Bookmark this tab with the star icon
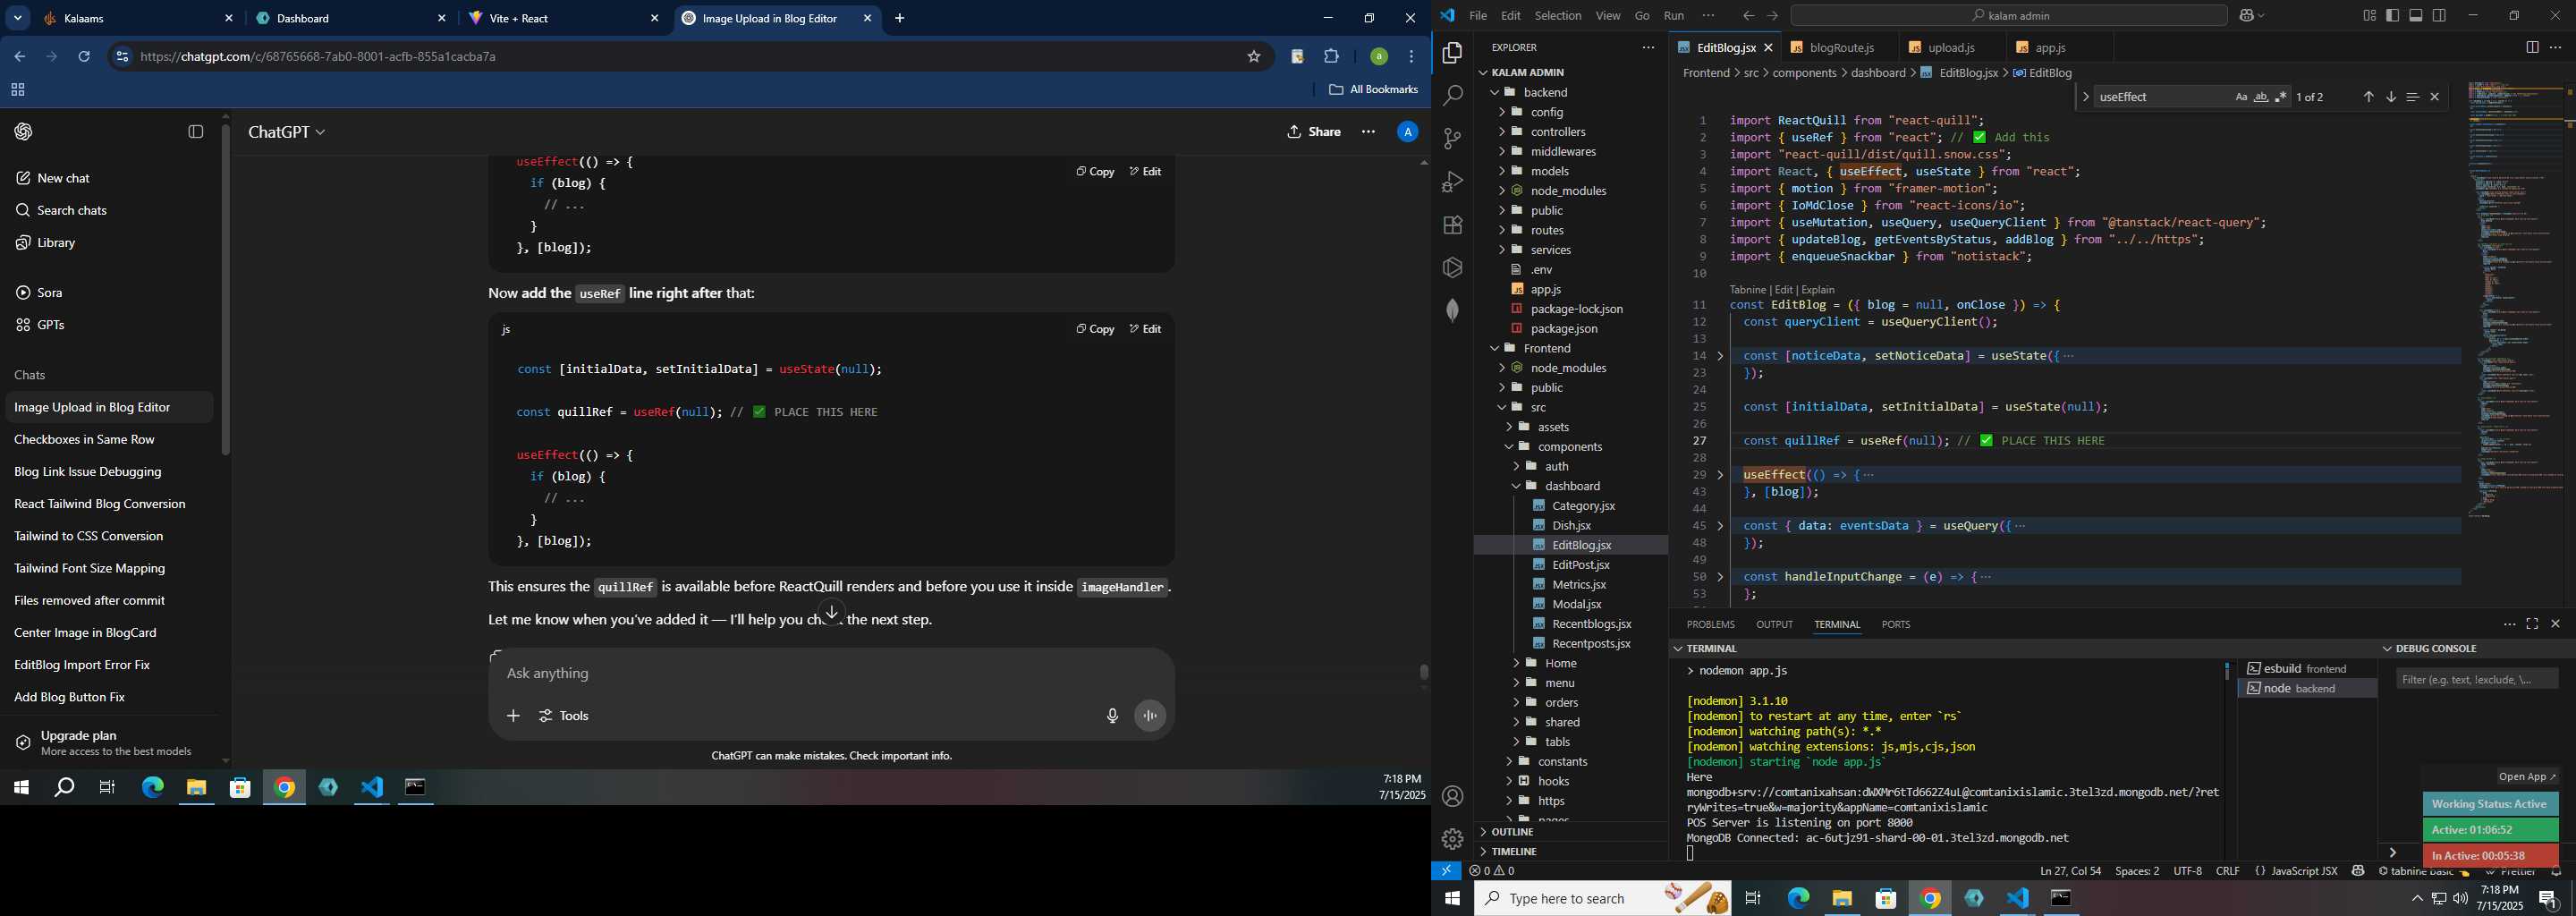Image resolution: width=2576 pixels, height=916 pixels. [1253, 57]
